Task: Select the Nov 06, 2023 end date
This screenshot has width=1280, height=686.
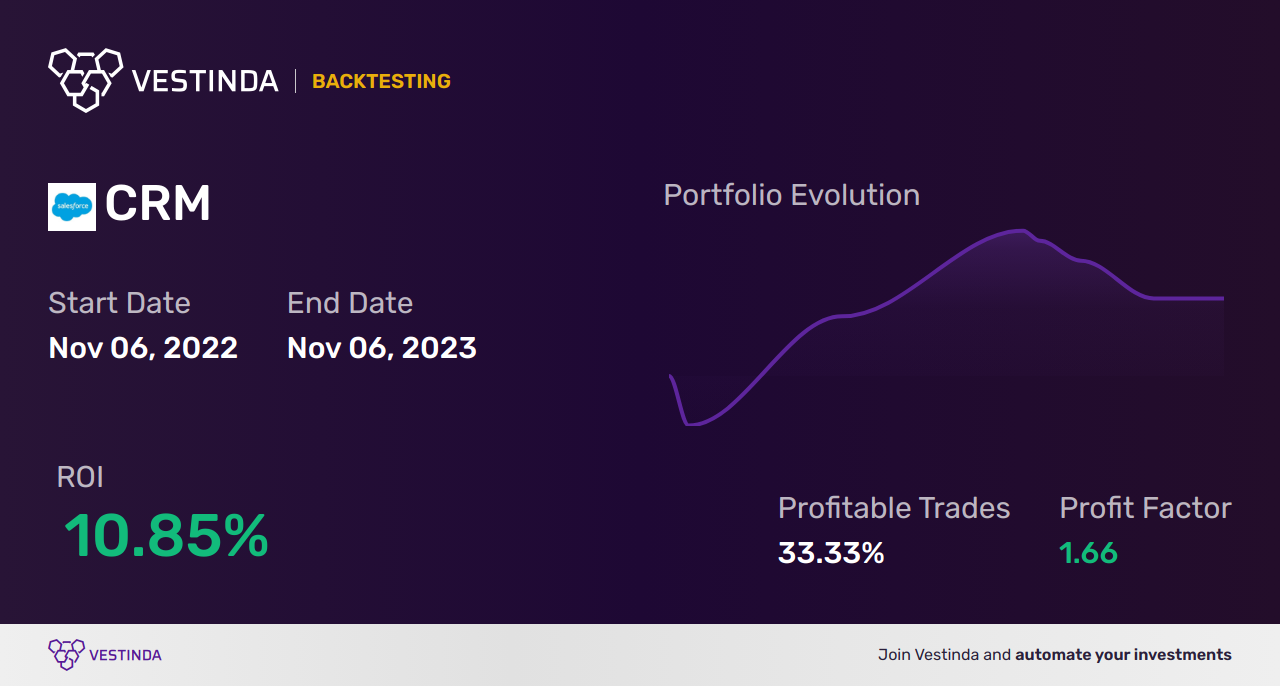Action: click(x=382, y=348)
